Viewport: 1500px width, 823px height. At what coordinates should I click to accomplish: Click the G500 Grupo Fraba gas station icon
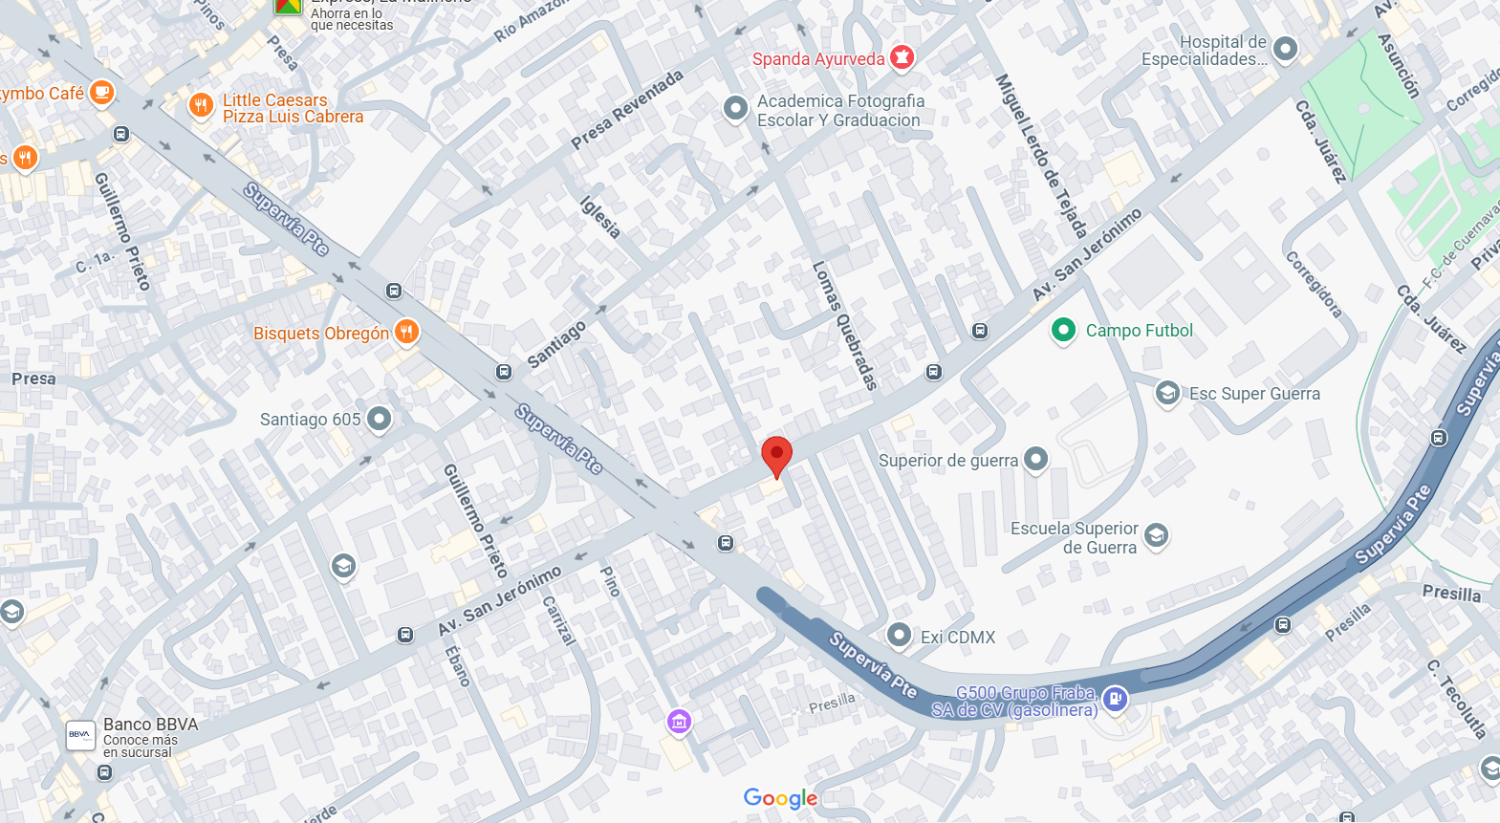click(x=1116, y=699)
